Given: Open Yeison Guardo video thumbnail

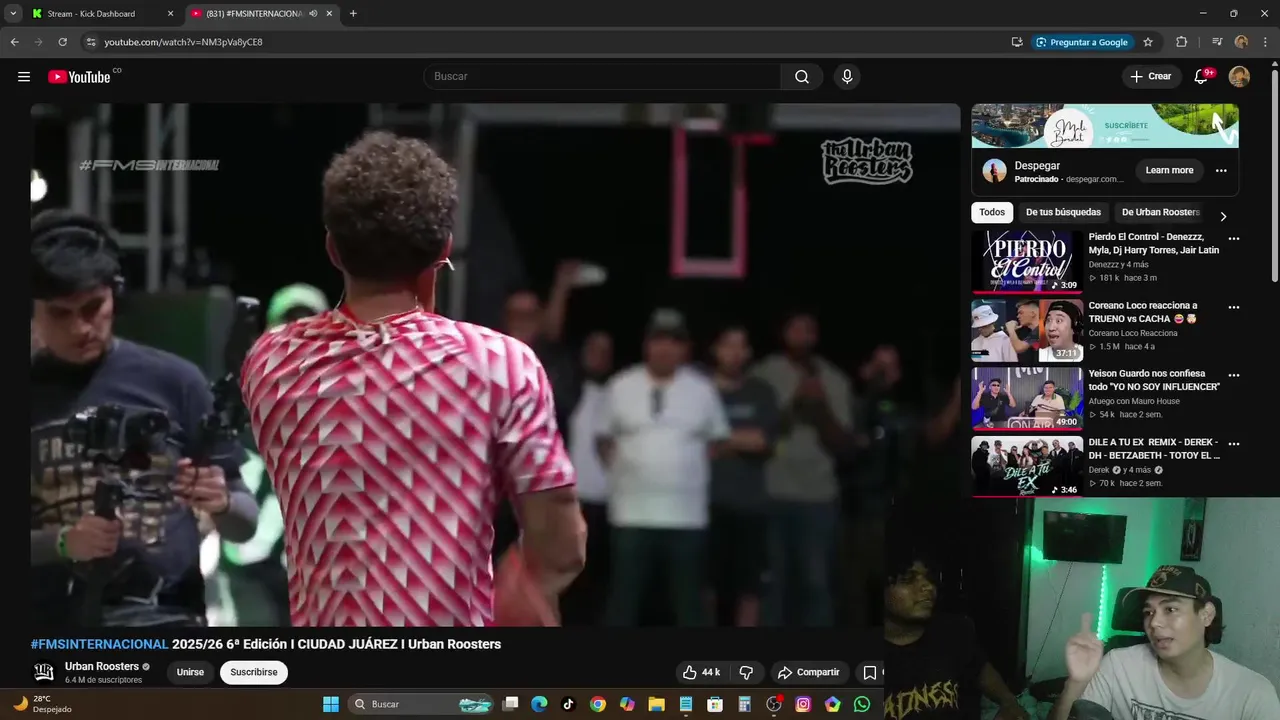Looking at the screenshot, I should point(1027,398).
